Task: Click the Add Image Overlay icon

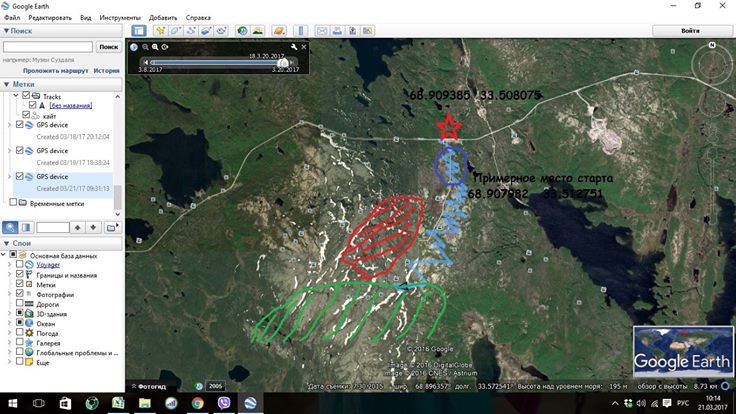Action: point(206,31)
